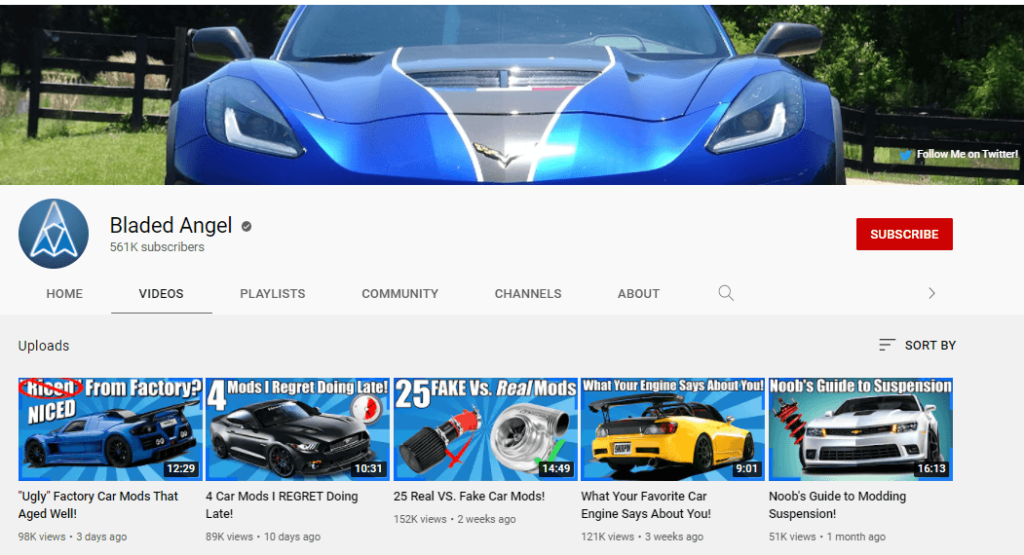
Task: Select the PLAYLISTS tab
Action: coord(272,294)
